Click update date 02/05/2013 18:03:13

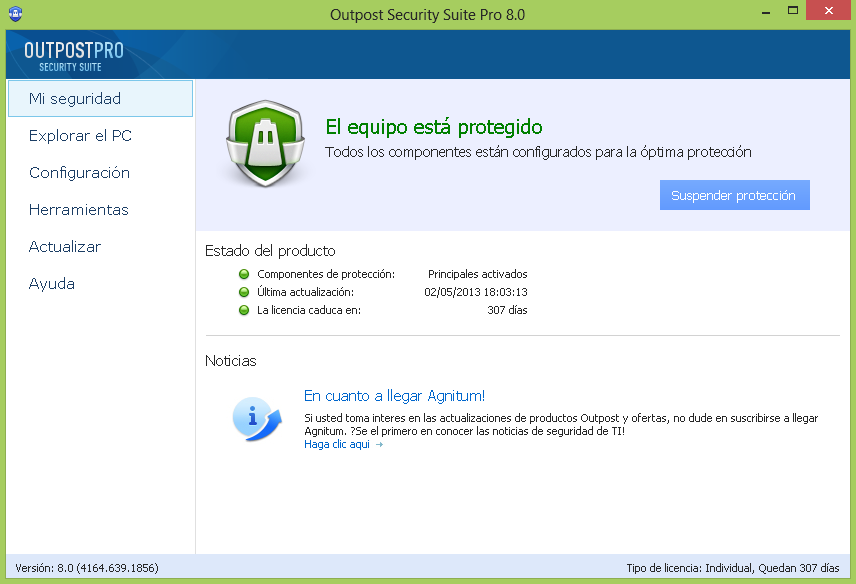pyautogui.click(x=475, y=292)
